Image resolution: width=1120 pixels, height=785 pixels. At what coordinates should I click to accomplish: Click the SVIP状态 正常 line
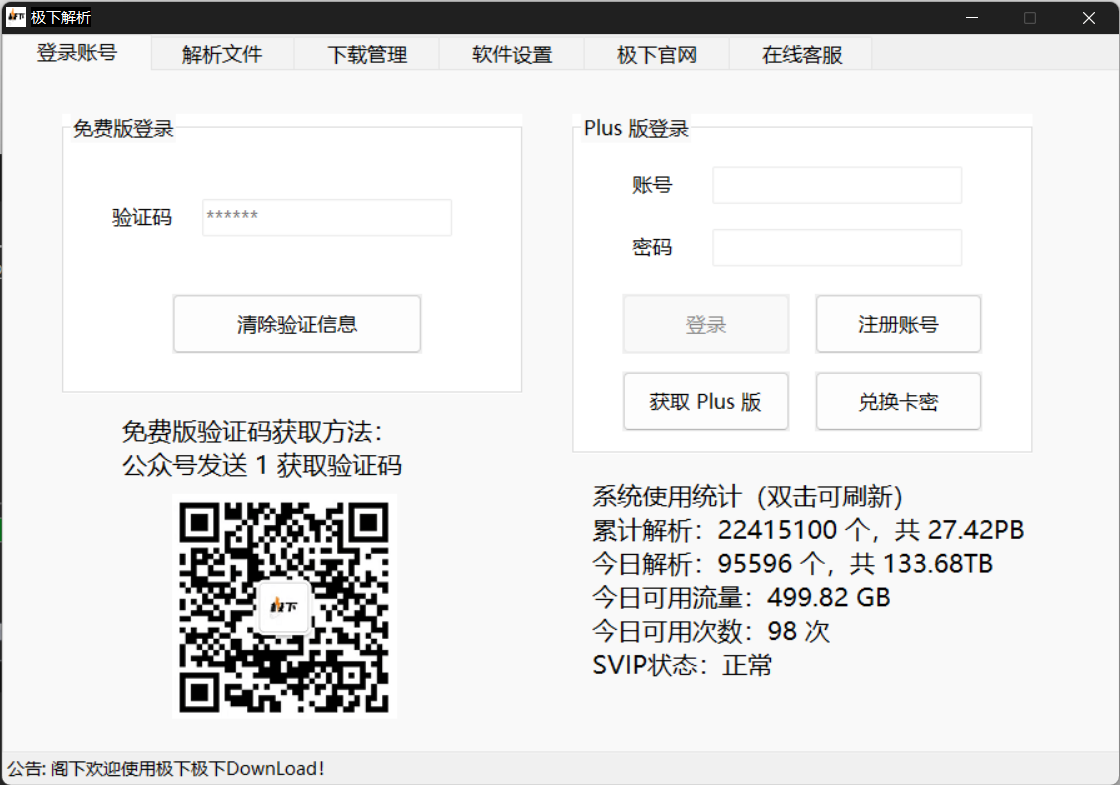(x=682, y=665)
